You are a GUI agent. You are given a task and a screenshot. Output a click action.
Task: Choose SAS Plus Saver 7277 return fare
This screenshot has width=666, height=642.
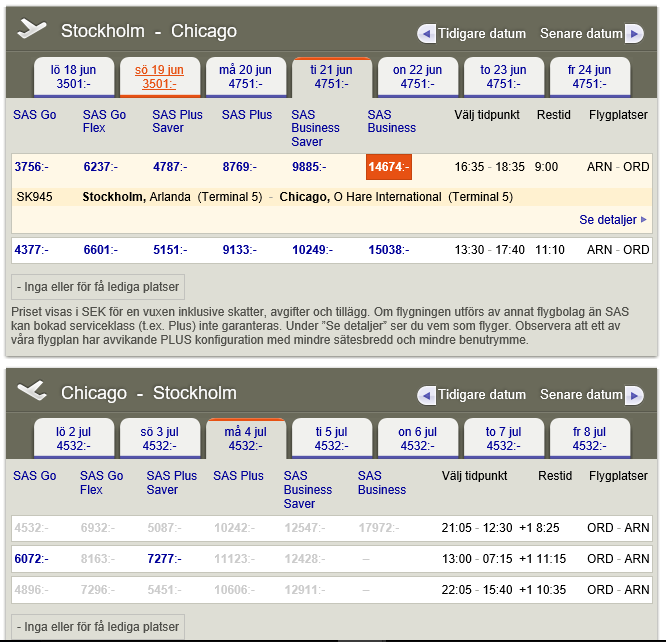tap(163, 559)
